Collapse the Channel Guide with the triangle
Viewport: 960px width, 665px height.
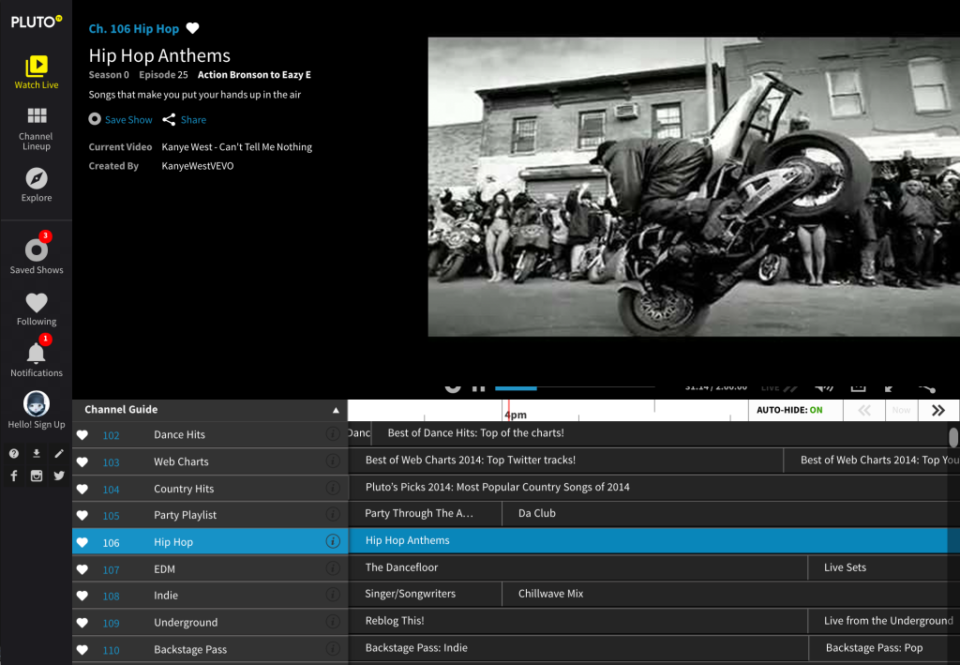coord(336,410)
